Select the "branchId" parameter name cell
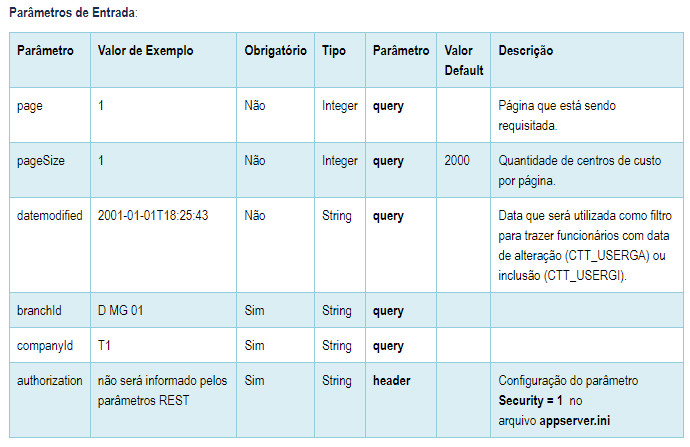The width and height of the screenshot is (690, 447). (40, 311)
